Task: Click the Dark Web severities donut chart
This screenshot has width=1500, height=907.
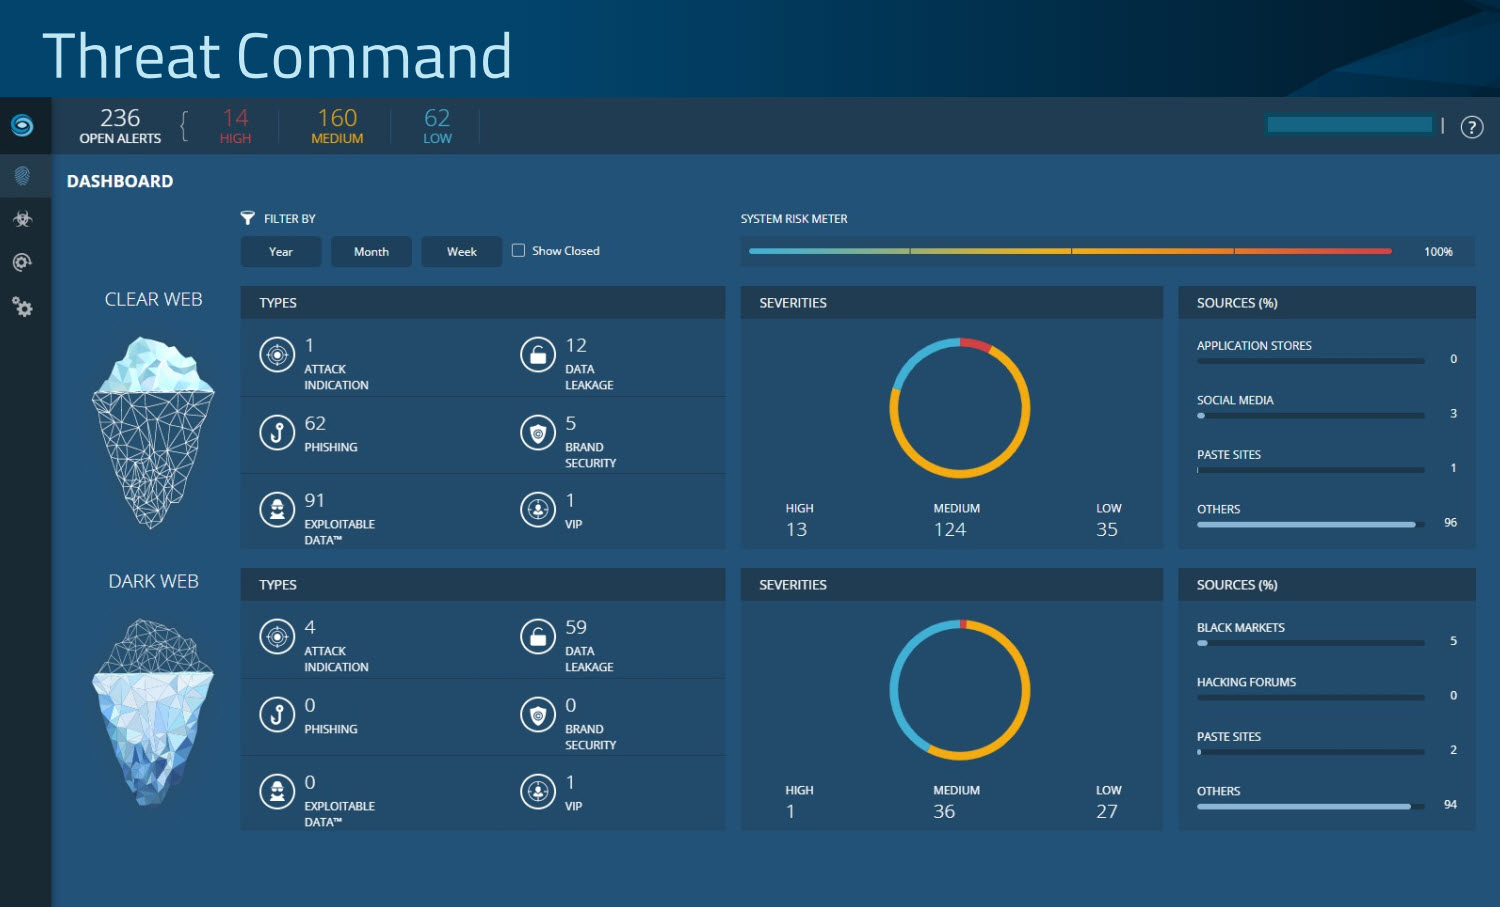Action: click(x=960, y=690)
